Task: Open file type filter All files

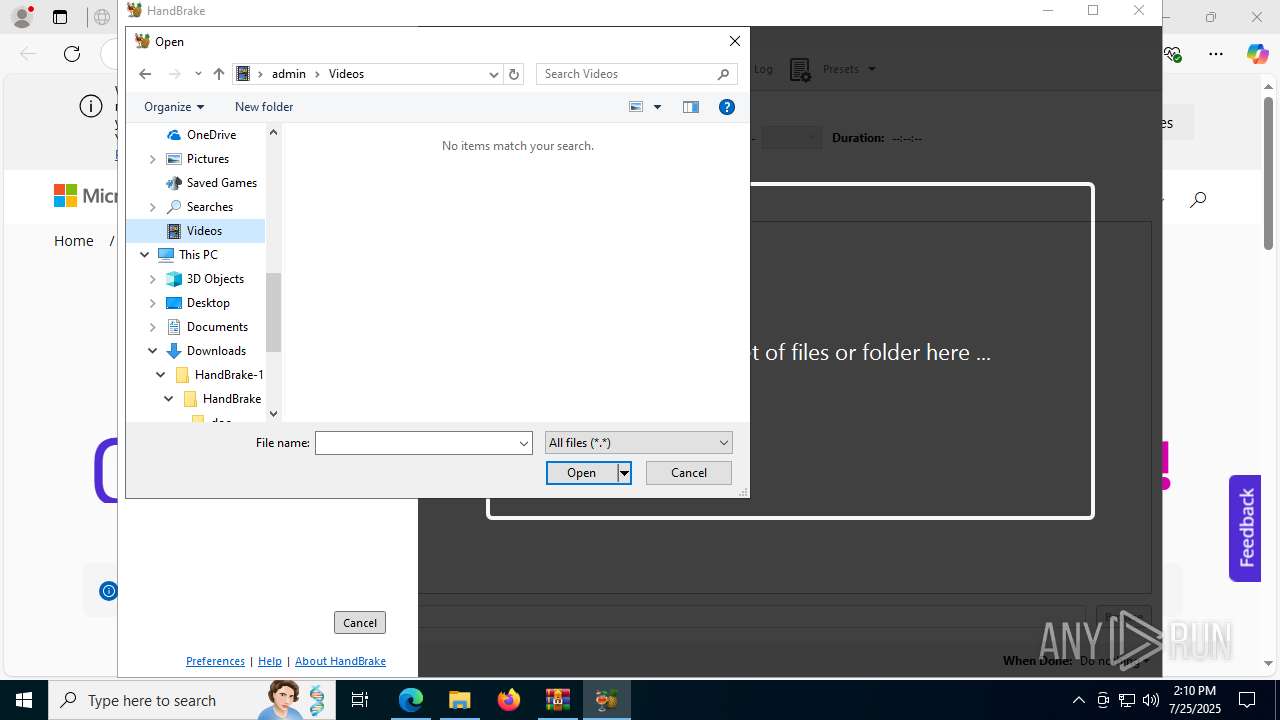Action: (639, 443)
